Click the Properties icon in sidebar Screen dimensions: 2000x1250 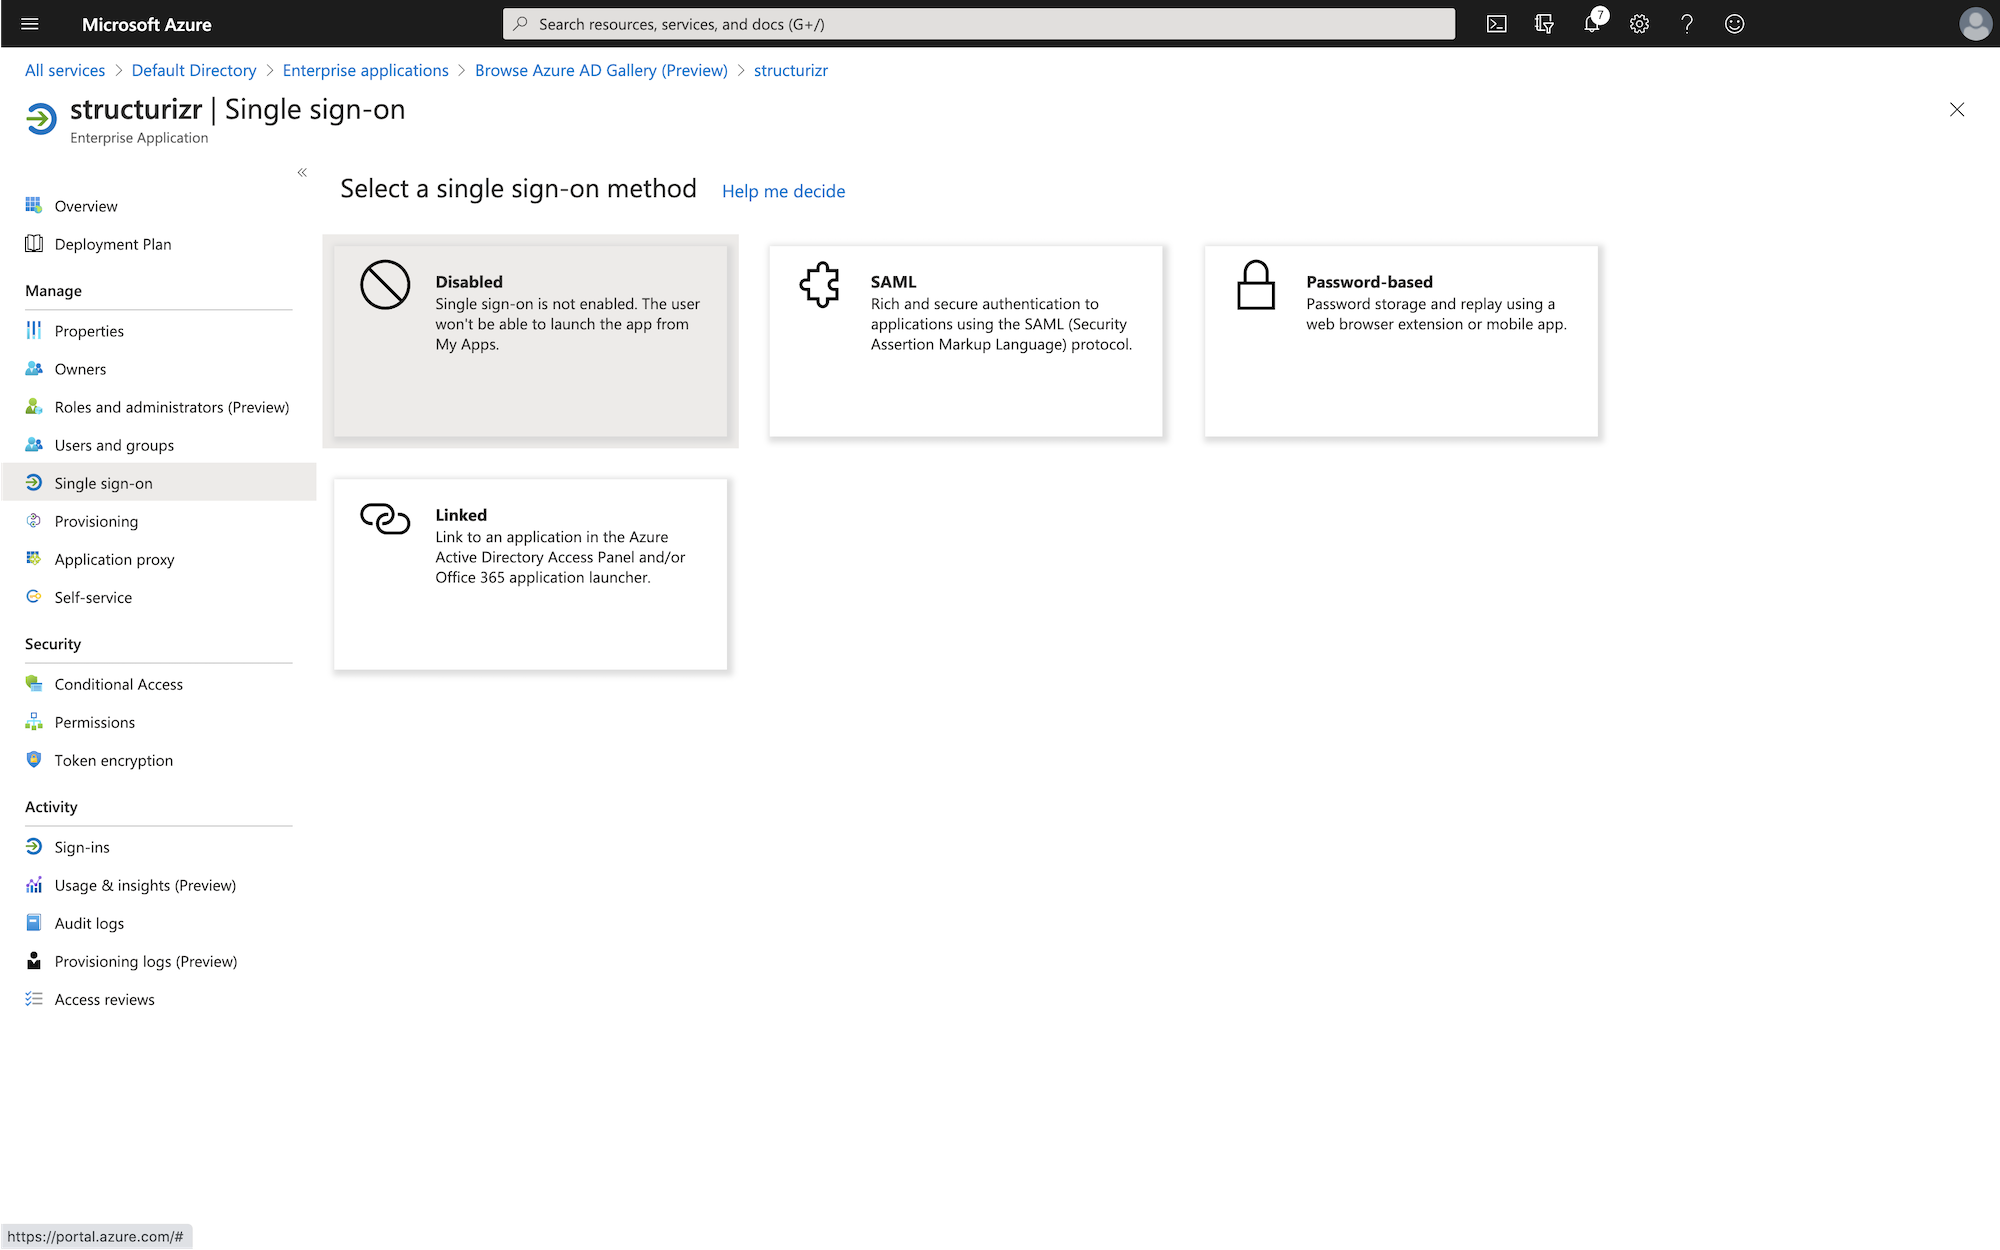click(34, 330)
